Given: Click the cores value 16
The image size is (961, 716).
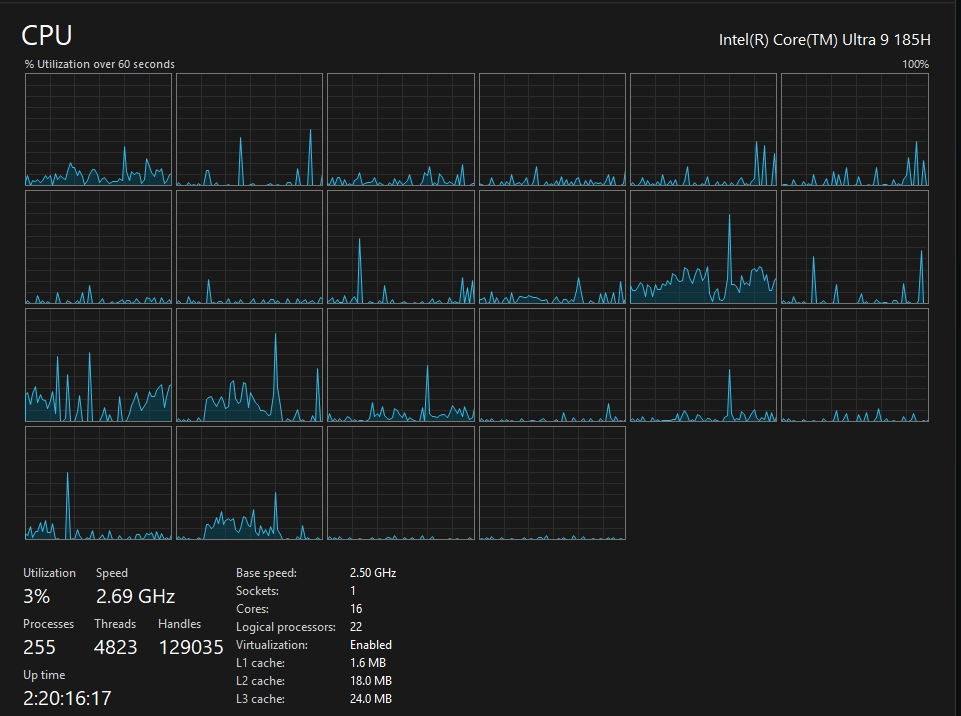Looking at the screenshot, I should pos(356,609).
